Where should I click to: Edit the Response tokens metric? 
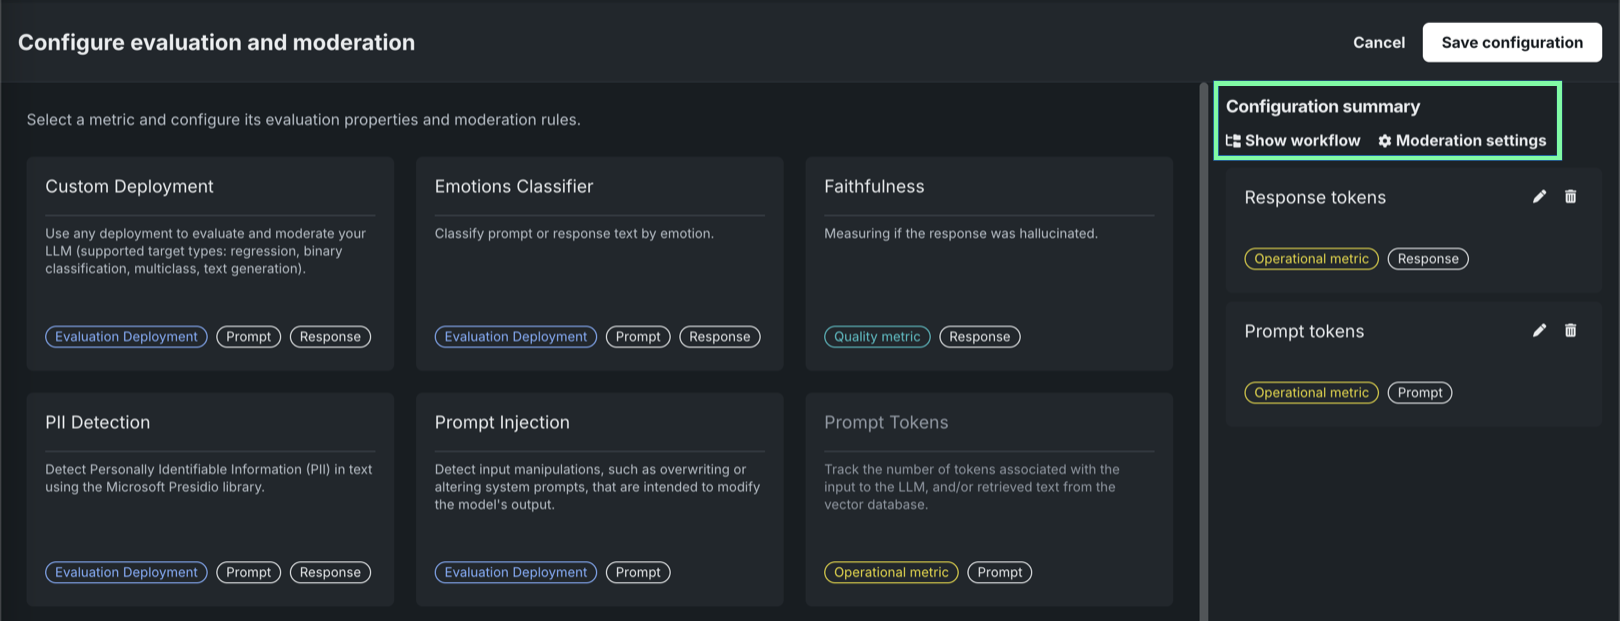tap(1539, 197)
